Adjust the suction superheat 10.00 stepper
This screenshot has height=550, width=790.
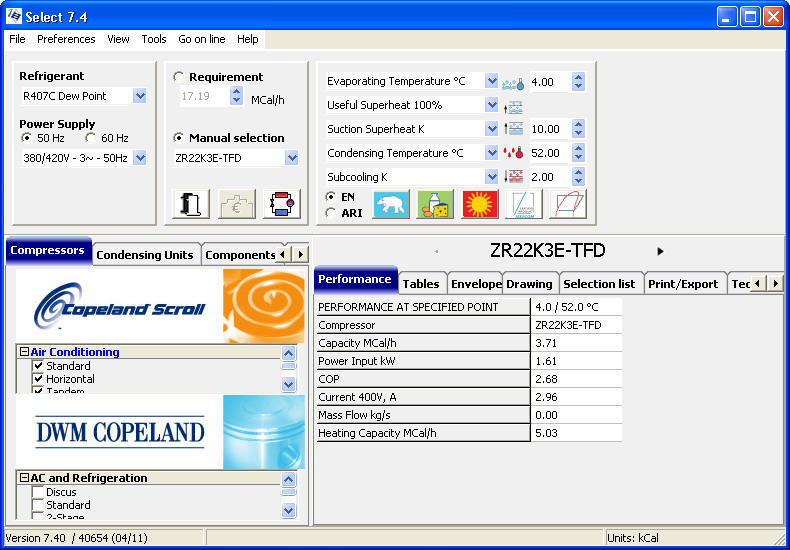click(x=578, y=129)
